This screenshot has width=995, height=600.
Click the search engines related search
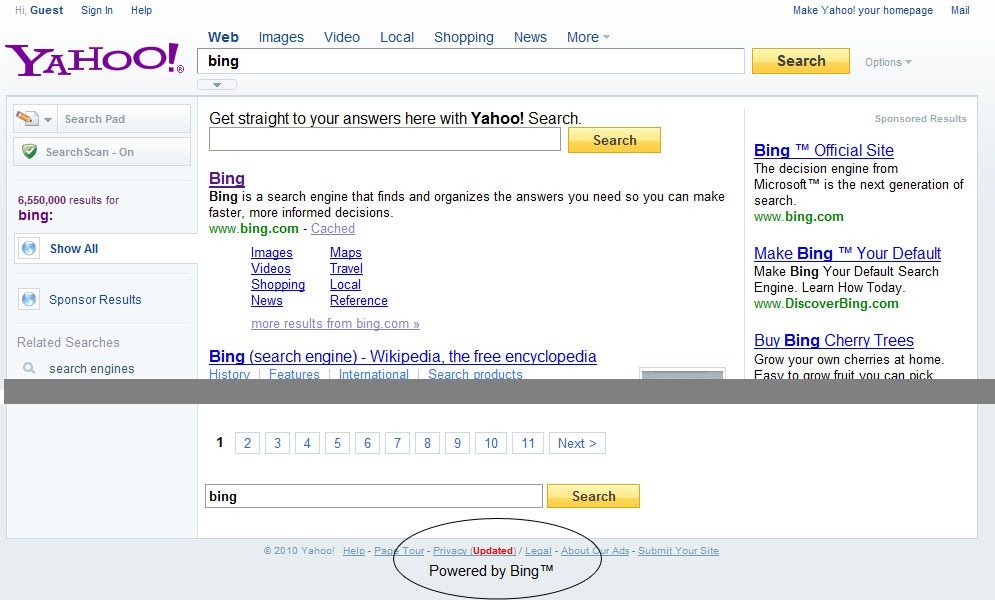92,368
